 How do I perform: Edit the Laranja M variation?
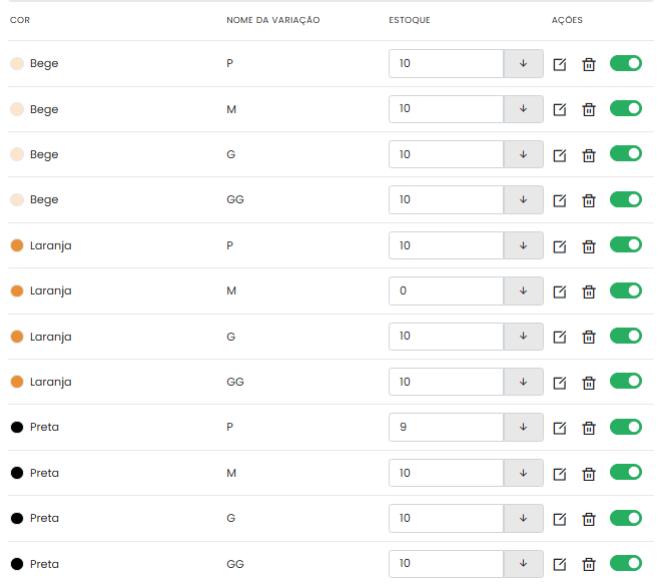[x=560, y=291]
